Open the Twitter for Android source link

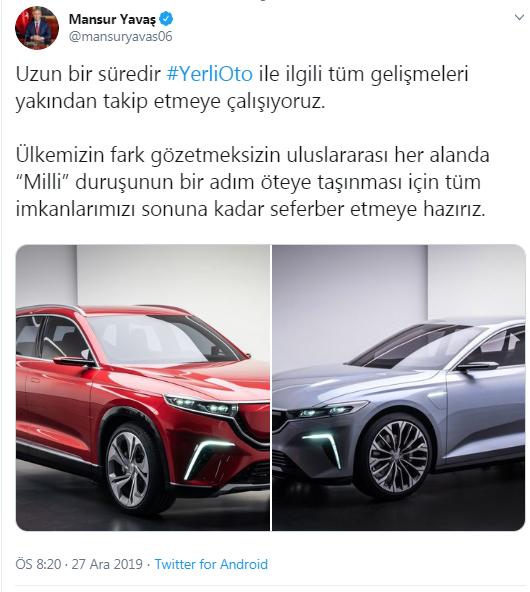[211, 564]
